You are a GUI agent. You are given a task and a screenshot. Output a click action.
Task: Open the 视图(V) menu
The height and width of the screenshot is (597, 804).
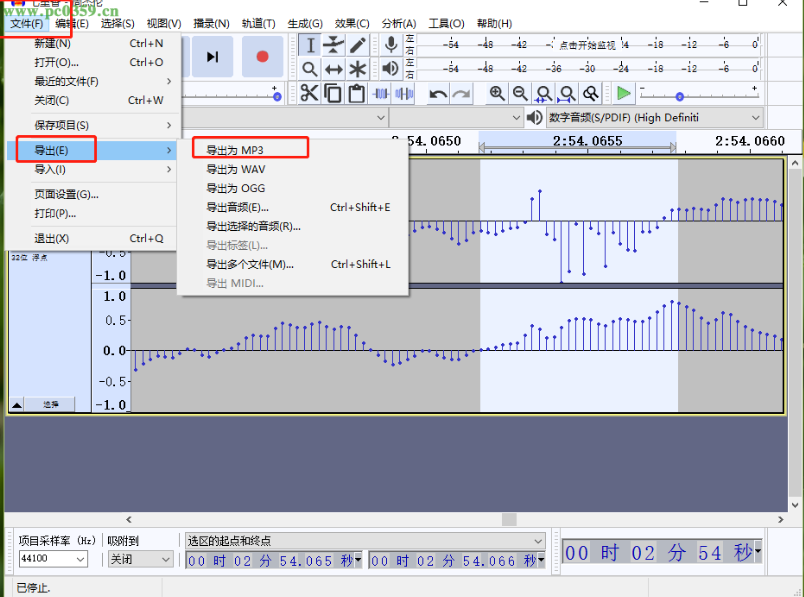(164, 24)
